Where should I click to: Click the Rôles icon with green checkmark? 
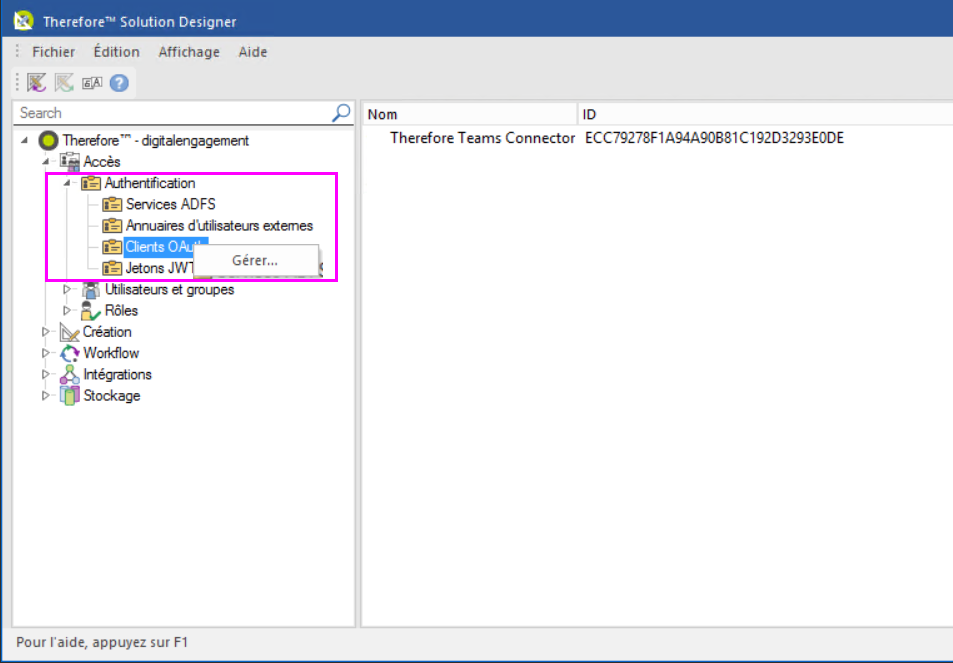point(91,311)
